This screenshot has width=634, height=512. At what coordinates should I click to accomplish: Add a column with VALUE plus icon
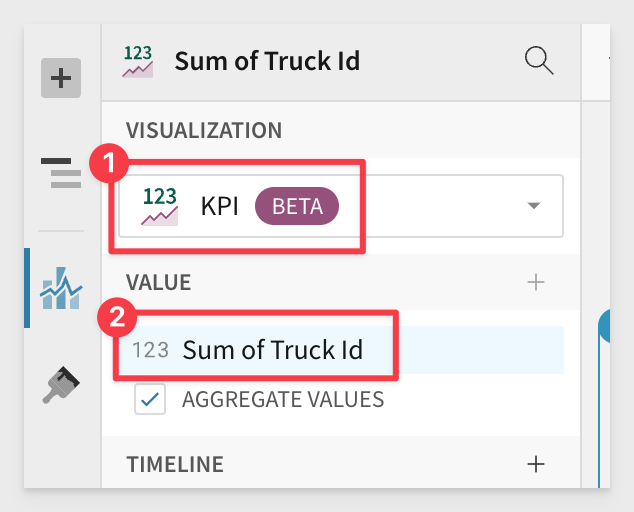coord(536,283)
